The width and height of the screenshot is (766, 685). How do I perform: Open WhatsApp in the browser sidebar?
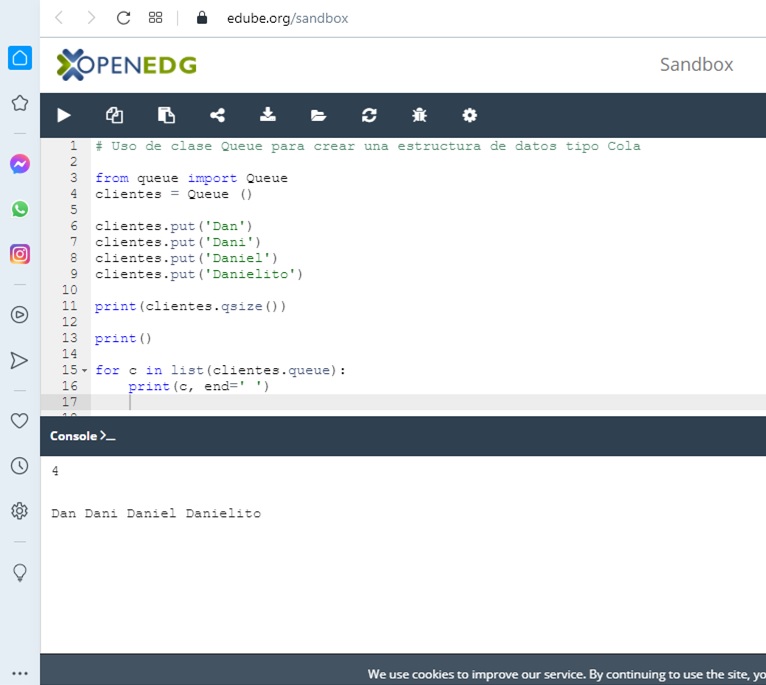19,209
